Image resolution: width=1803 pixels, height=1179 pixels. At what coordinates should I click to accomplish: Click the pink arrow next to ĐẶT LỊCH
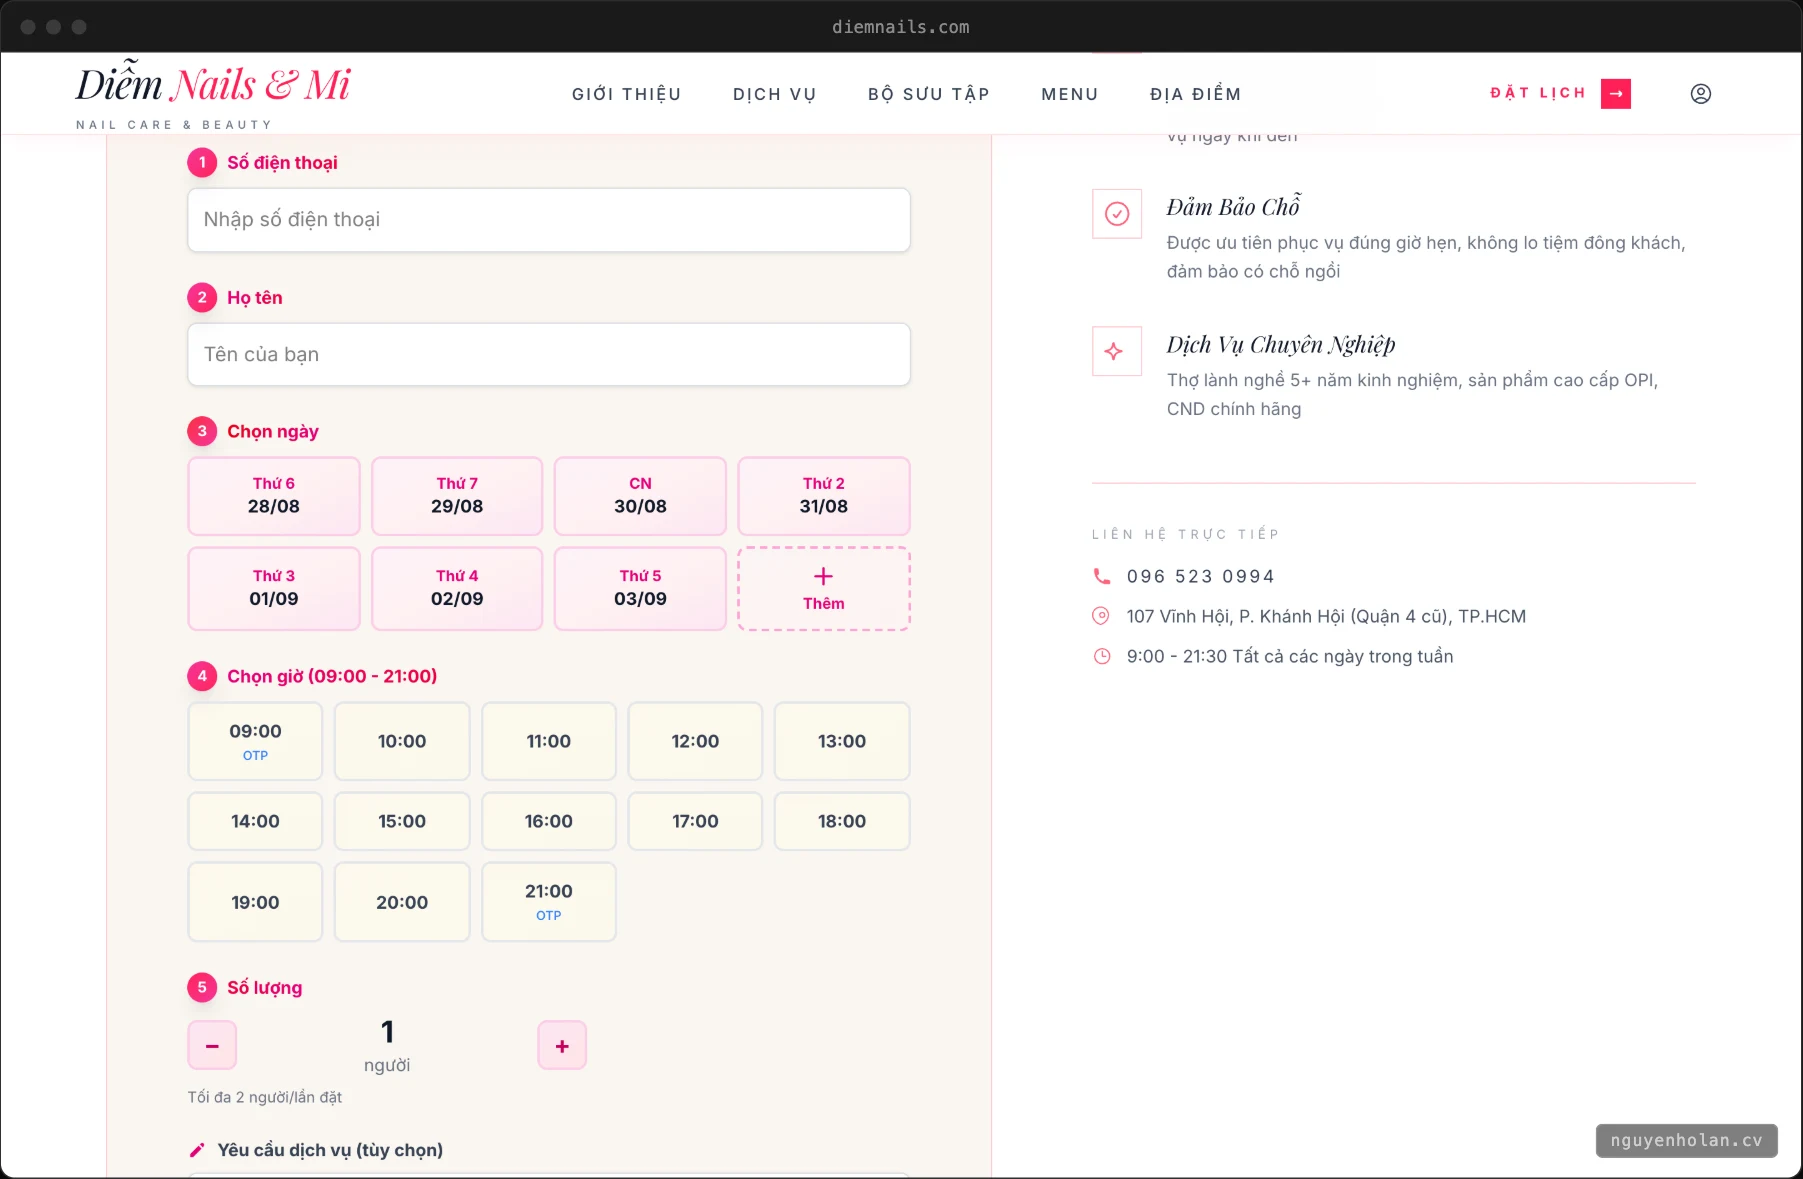coord(1615,94)
